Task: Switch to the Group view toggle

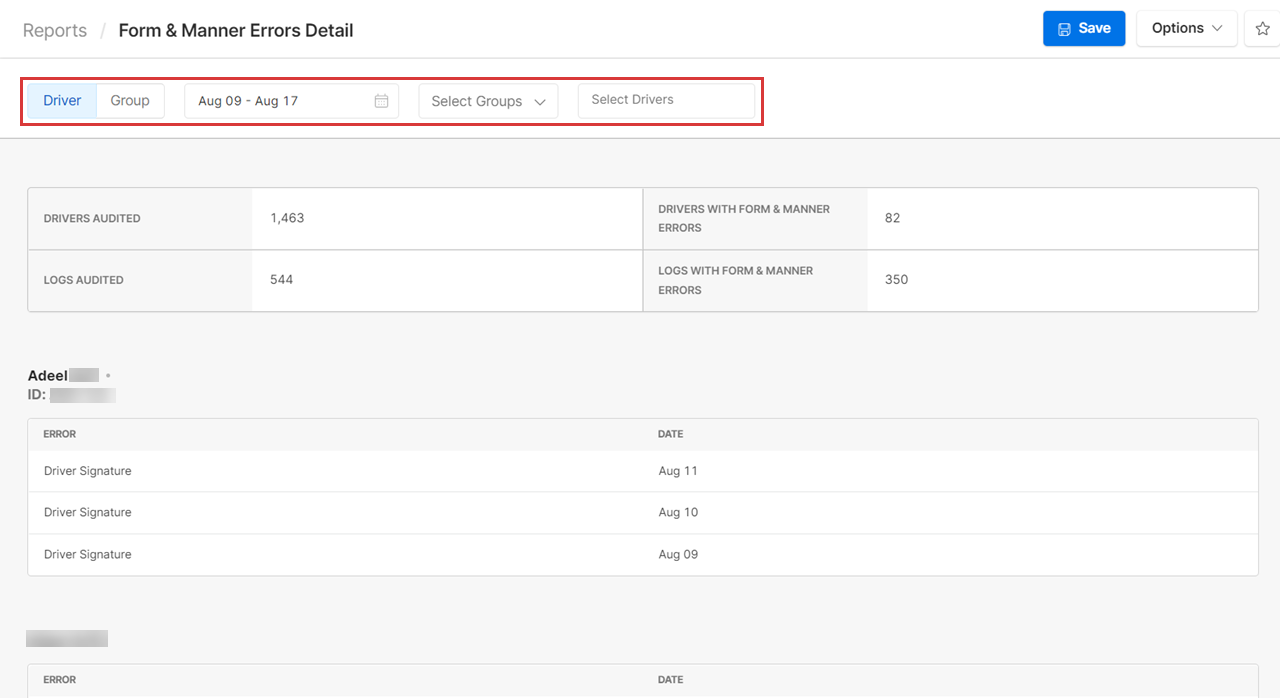Action: point(130,101)
